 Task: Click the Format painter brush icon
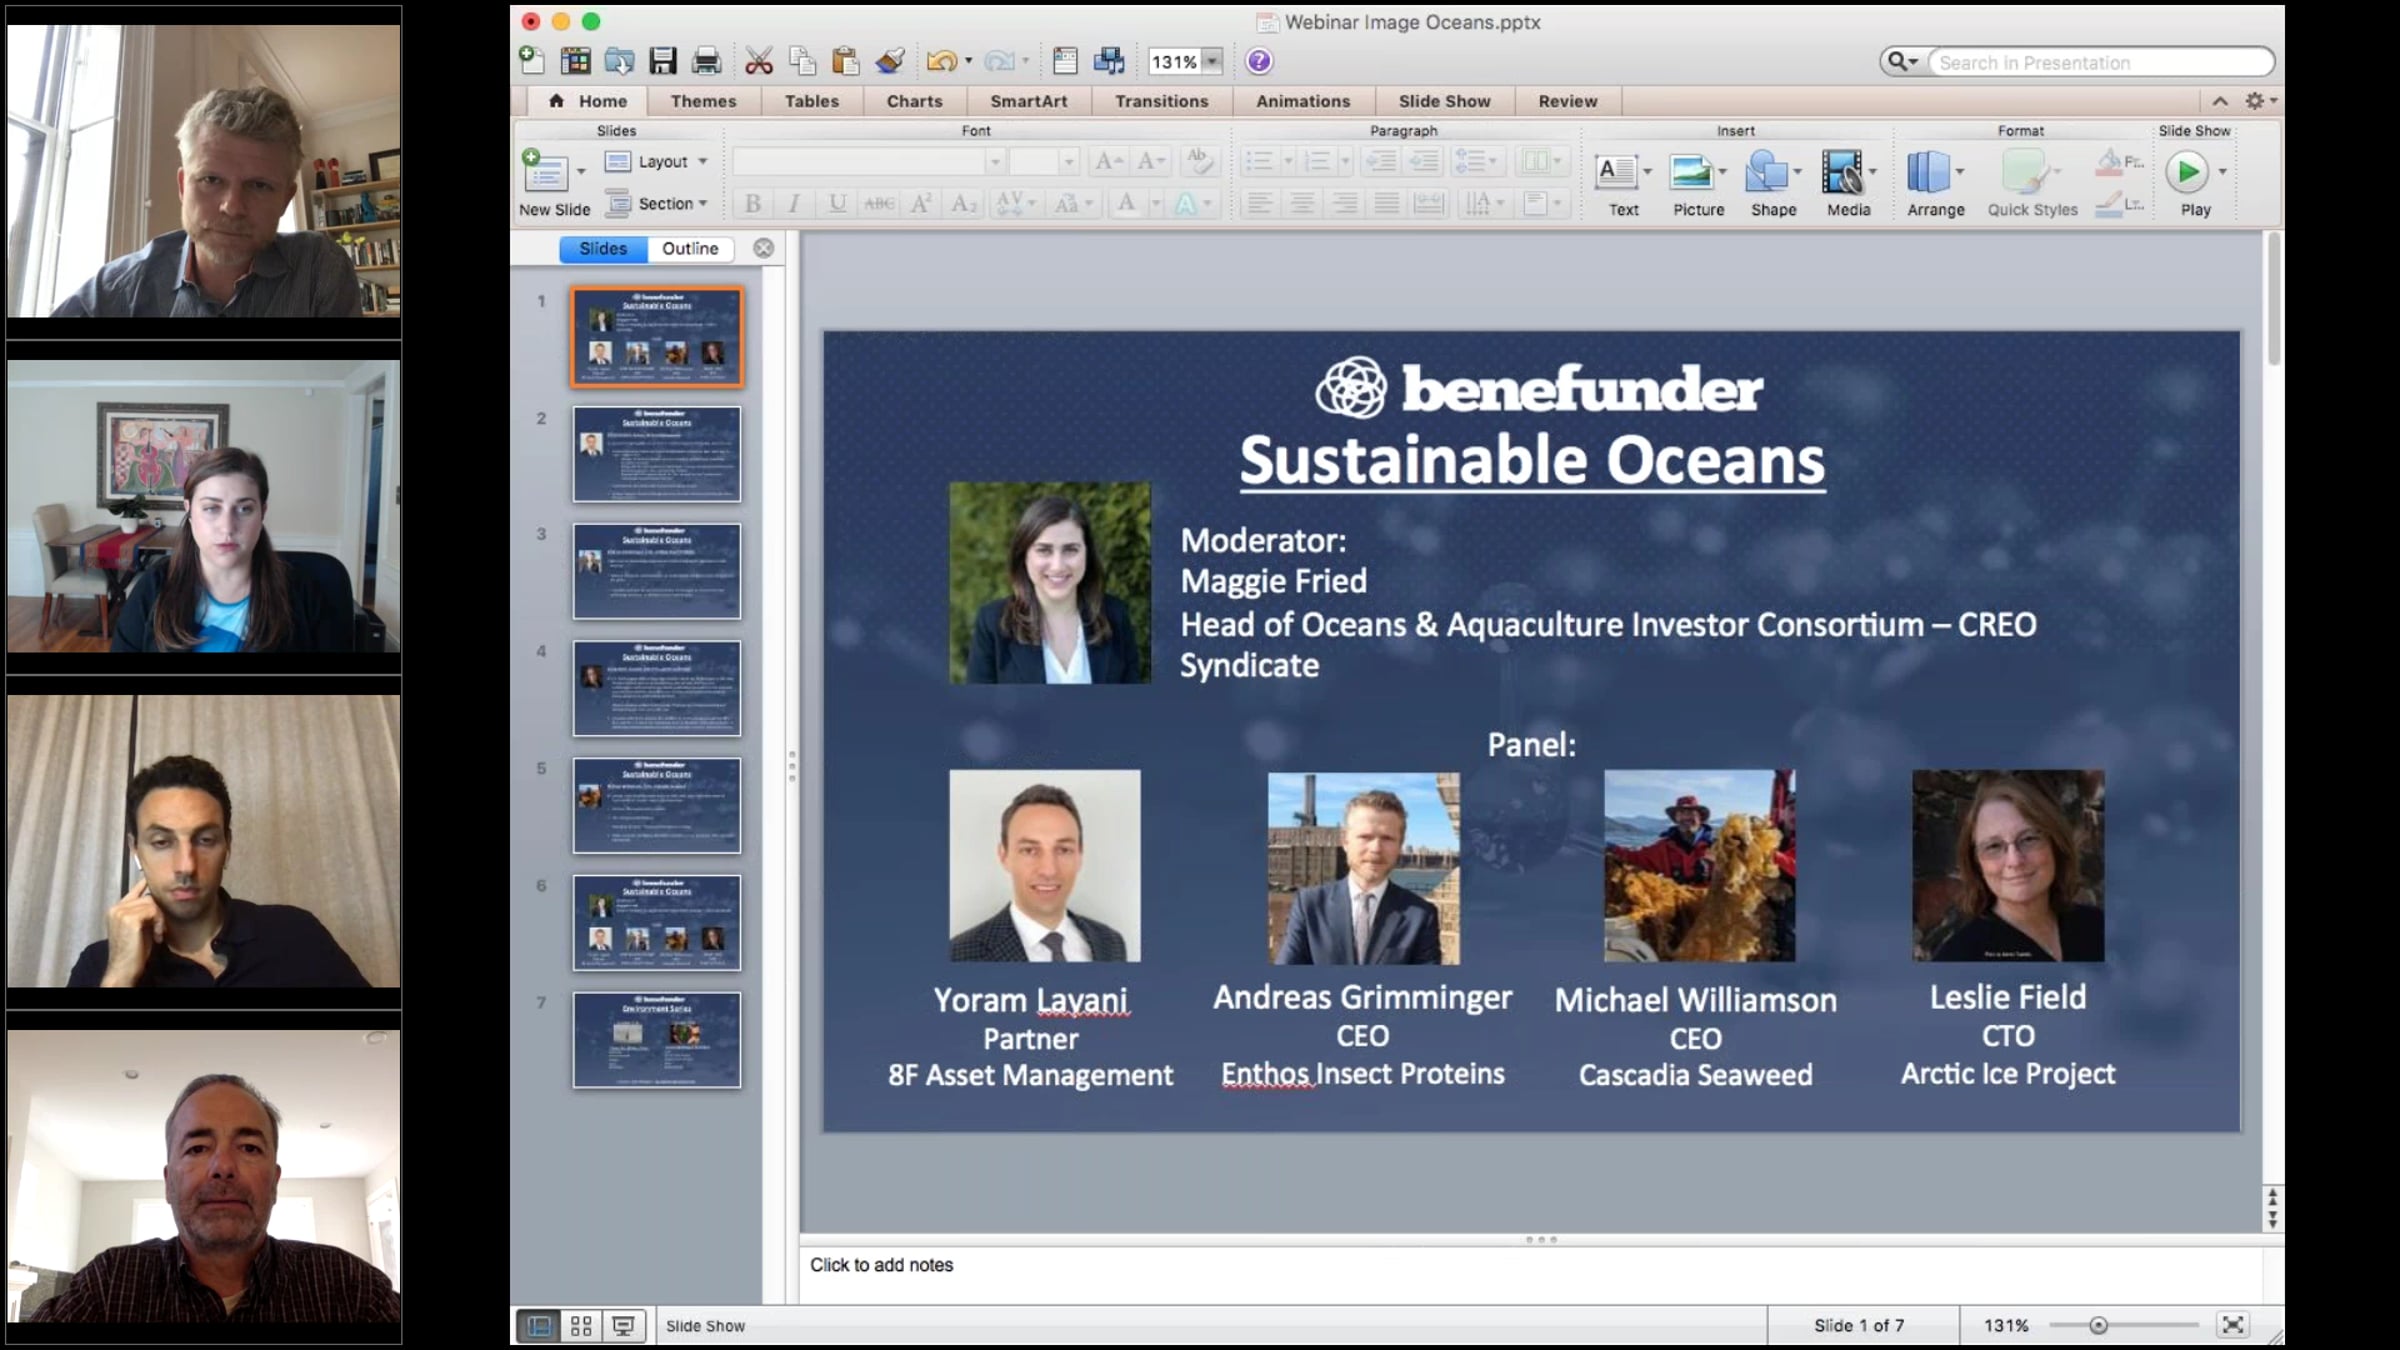[x=889, y=61]
